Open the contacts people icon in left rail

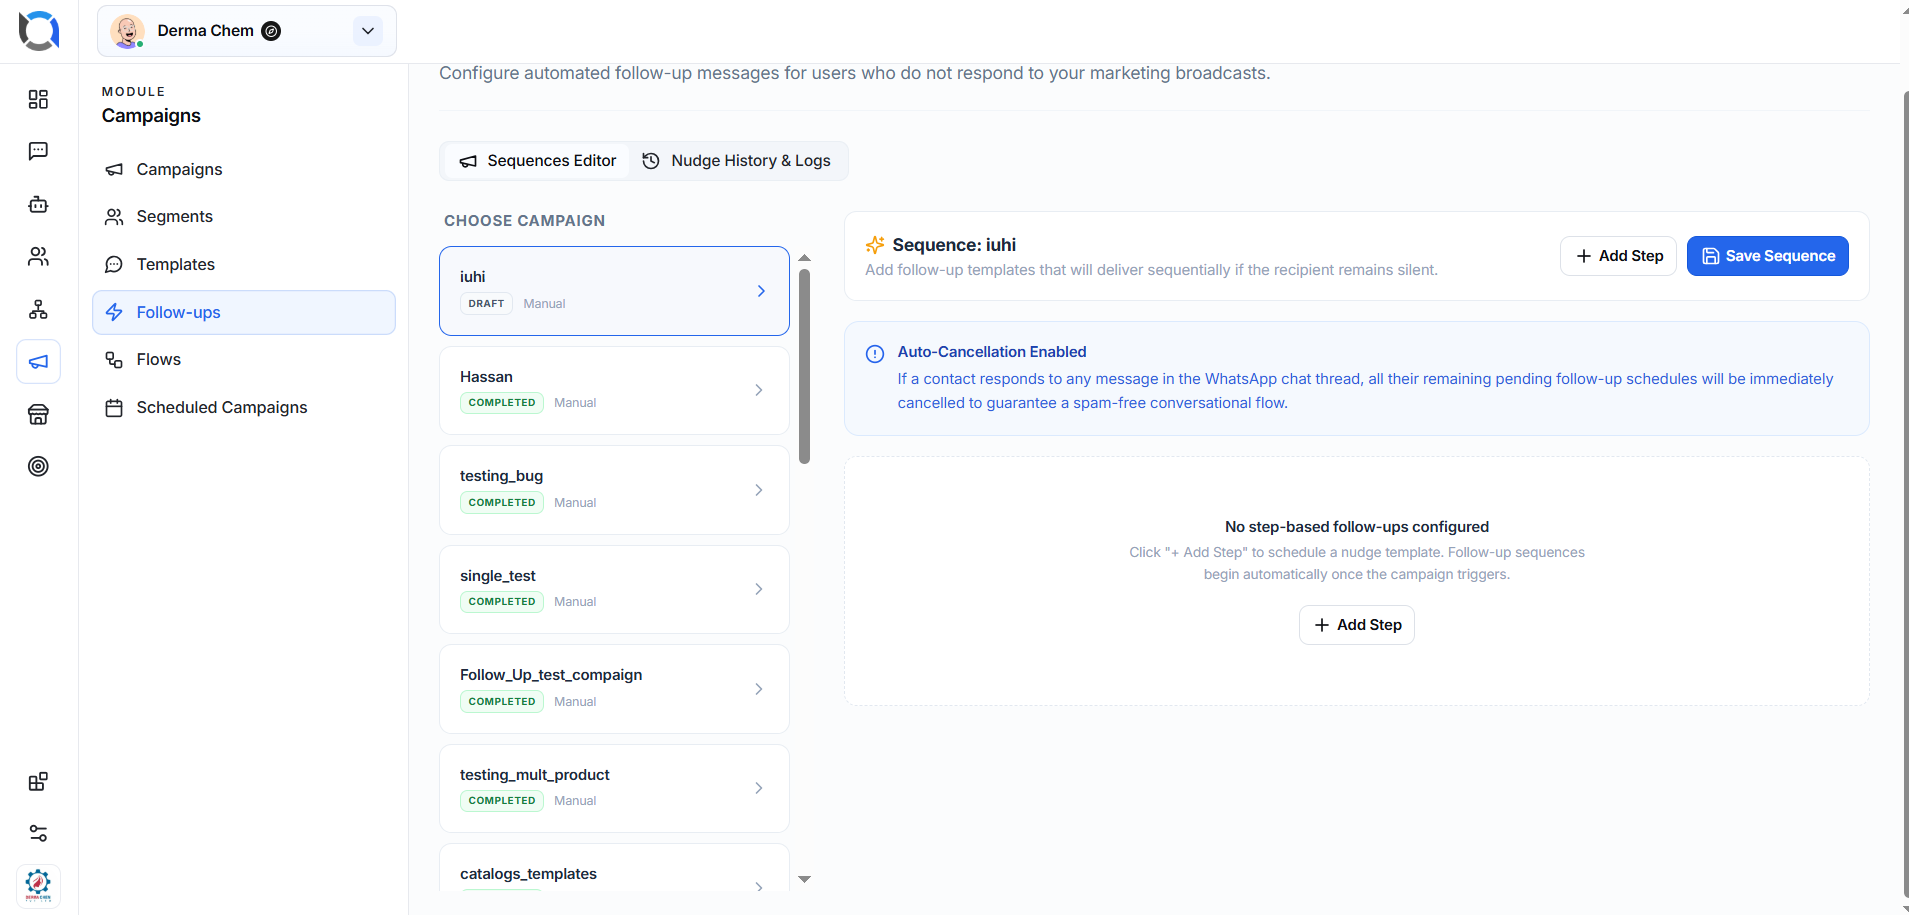pyautogui.click(x=38, y=257)
